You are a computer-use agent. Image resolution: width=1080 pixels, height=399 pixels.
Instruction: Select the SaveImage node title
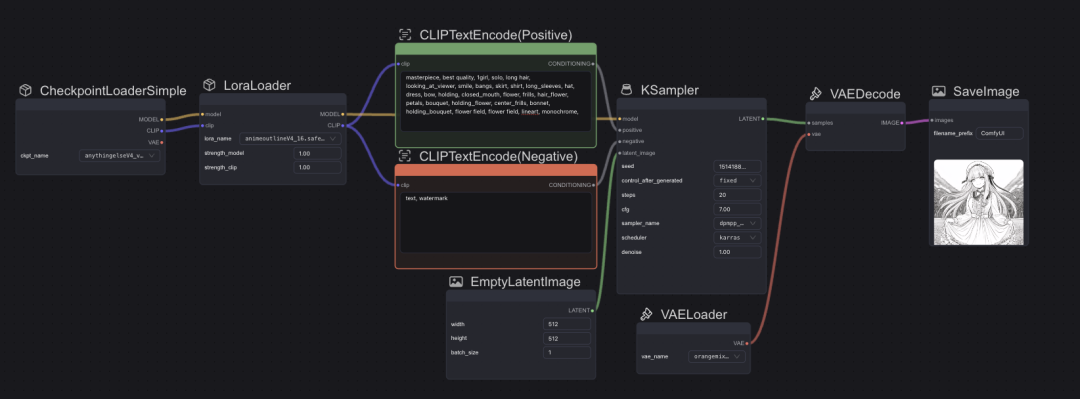(986, 92)
